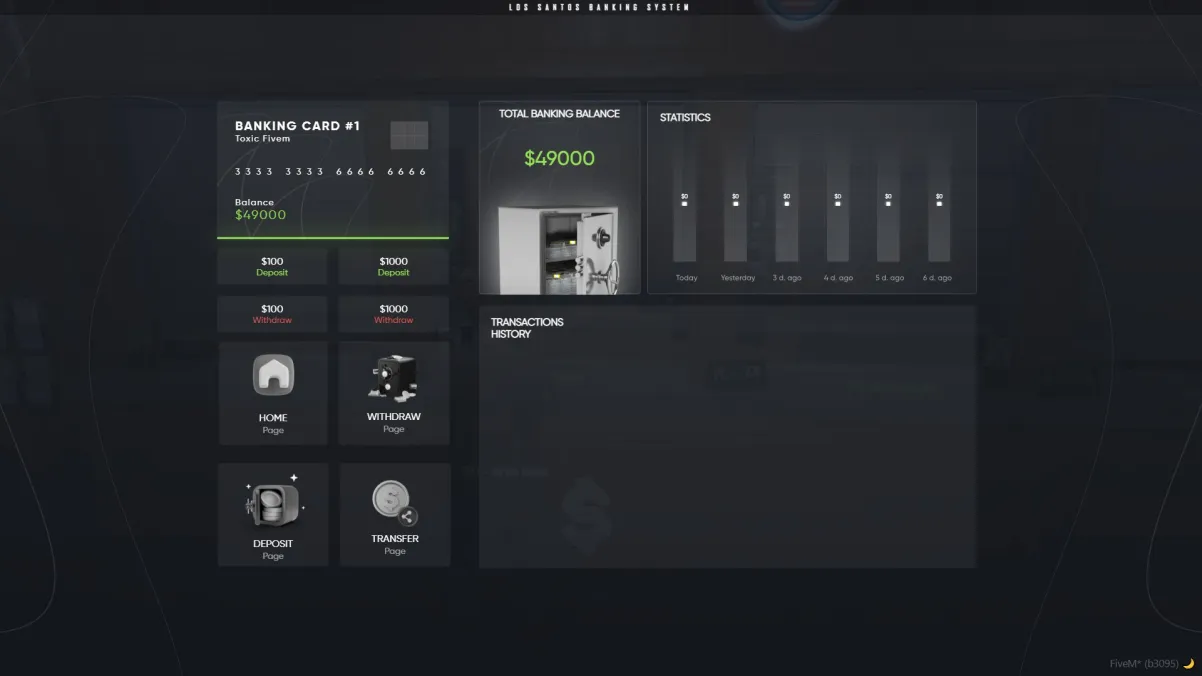
Task: Click the Statistics panel title
Action: [x=685, y=118]
